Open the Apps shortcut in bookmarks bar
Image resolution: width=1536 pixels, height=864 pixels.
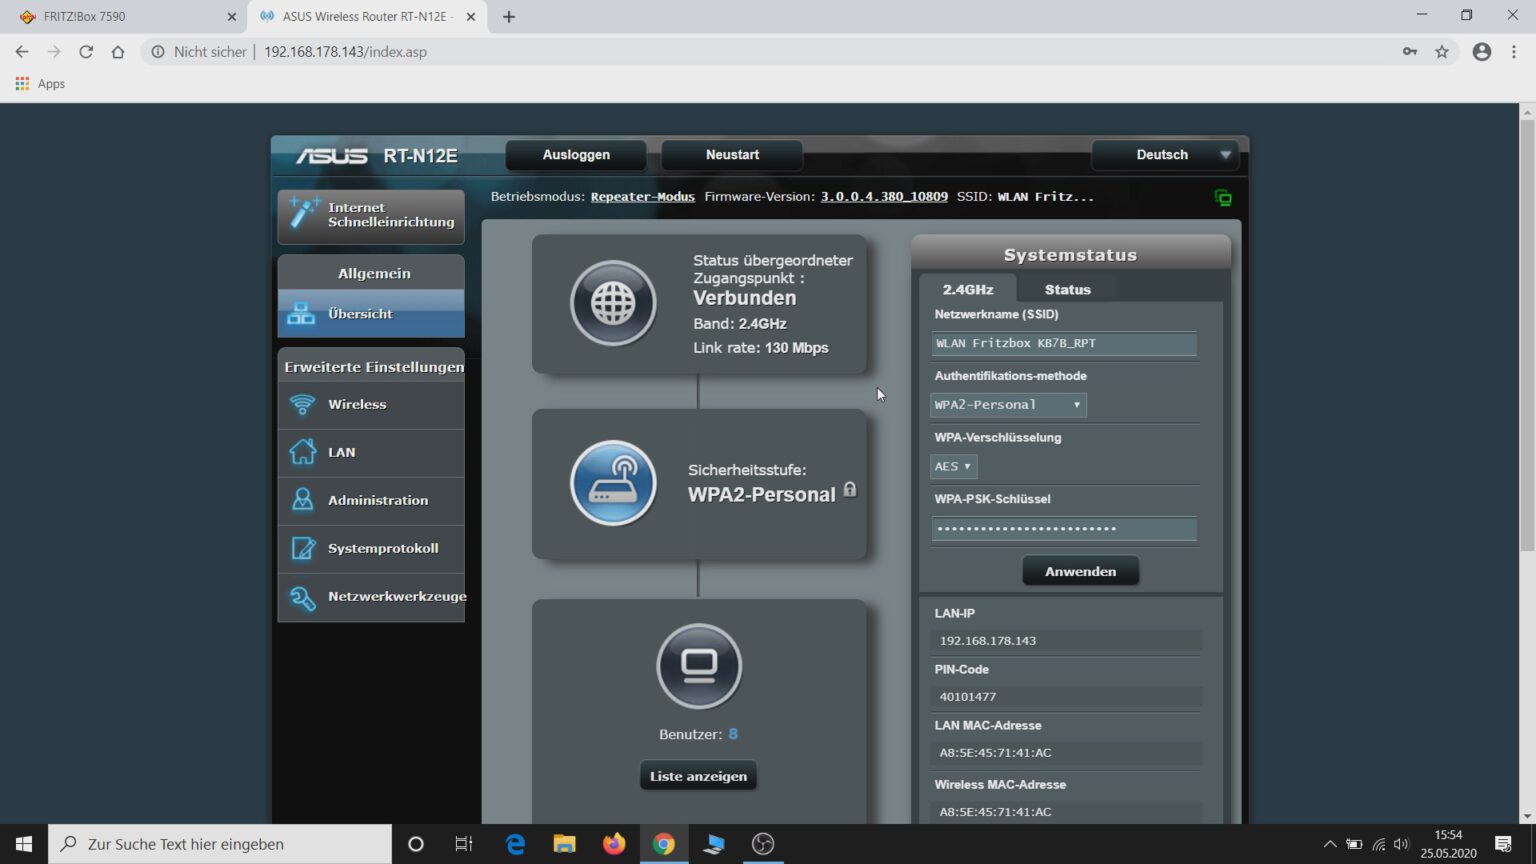(x=40, y=84)
